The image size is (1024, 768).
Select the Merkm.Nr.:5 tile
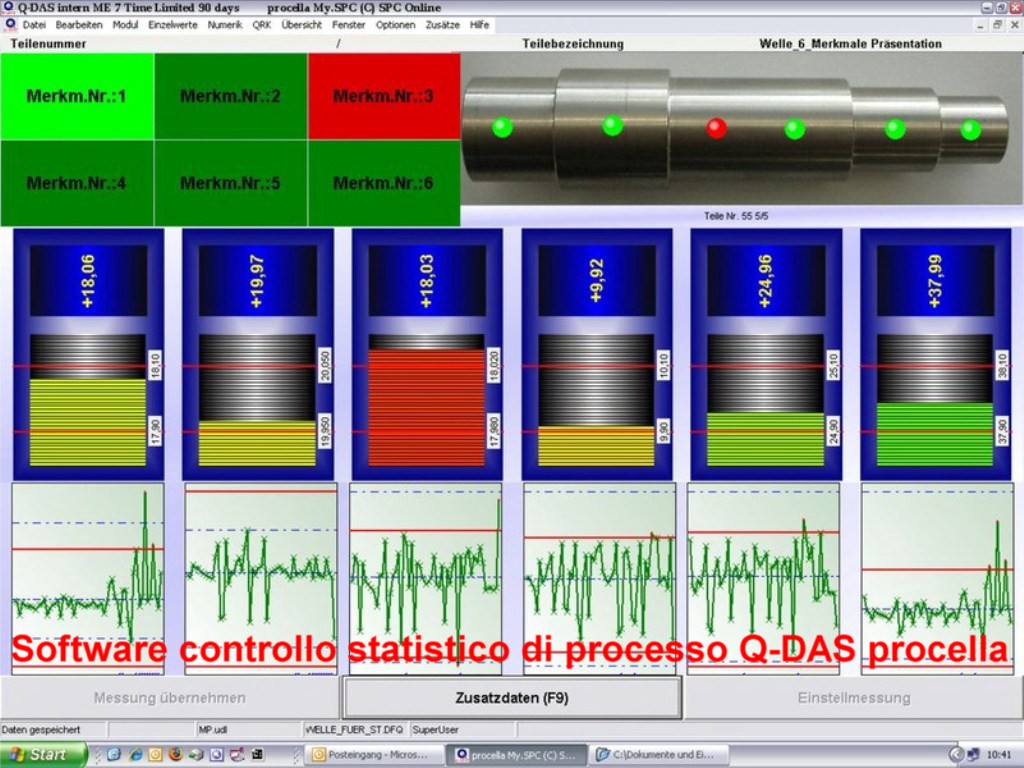click(x=231, y=184)
